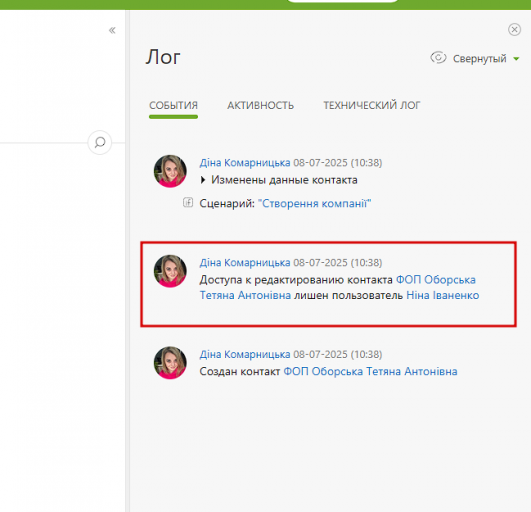Open ФОП Оборська Тетяна Антонівна link in the Доступа к редактированию entry
The image size is (531, 512).
[x=338, y=287]
